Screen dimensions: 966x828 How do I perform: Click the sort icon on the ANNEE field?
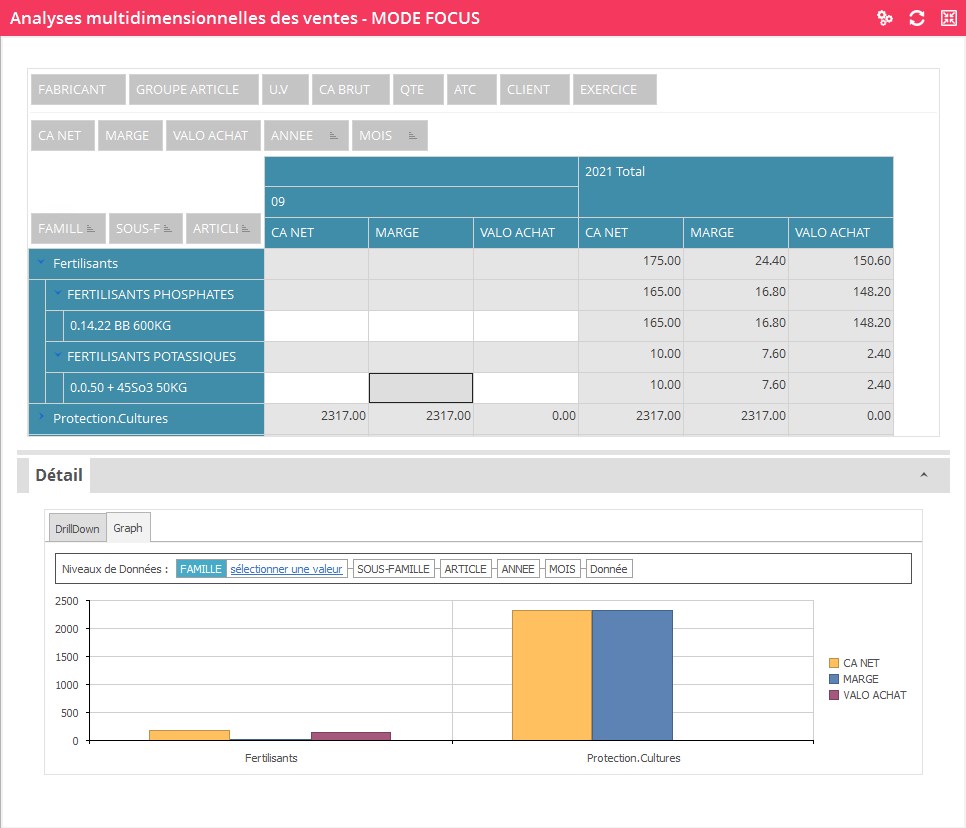point(335,136)
